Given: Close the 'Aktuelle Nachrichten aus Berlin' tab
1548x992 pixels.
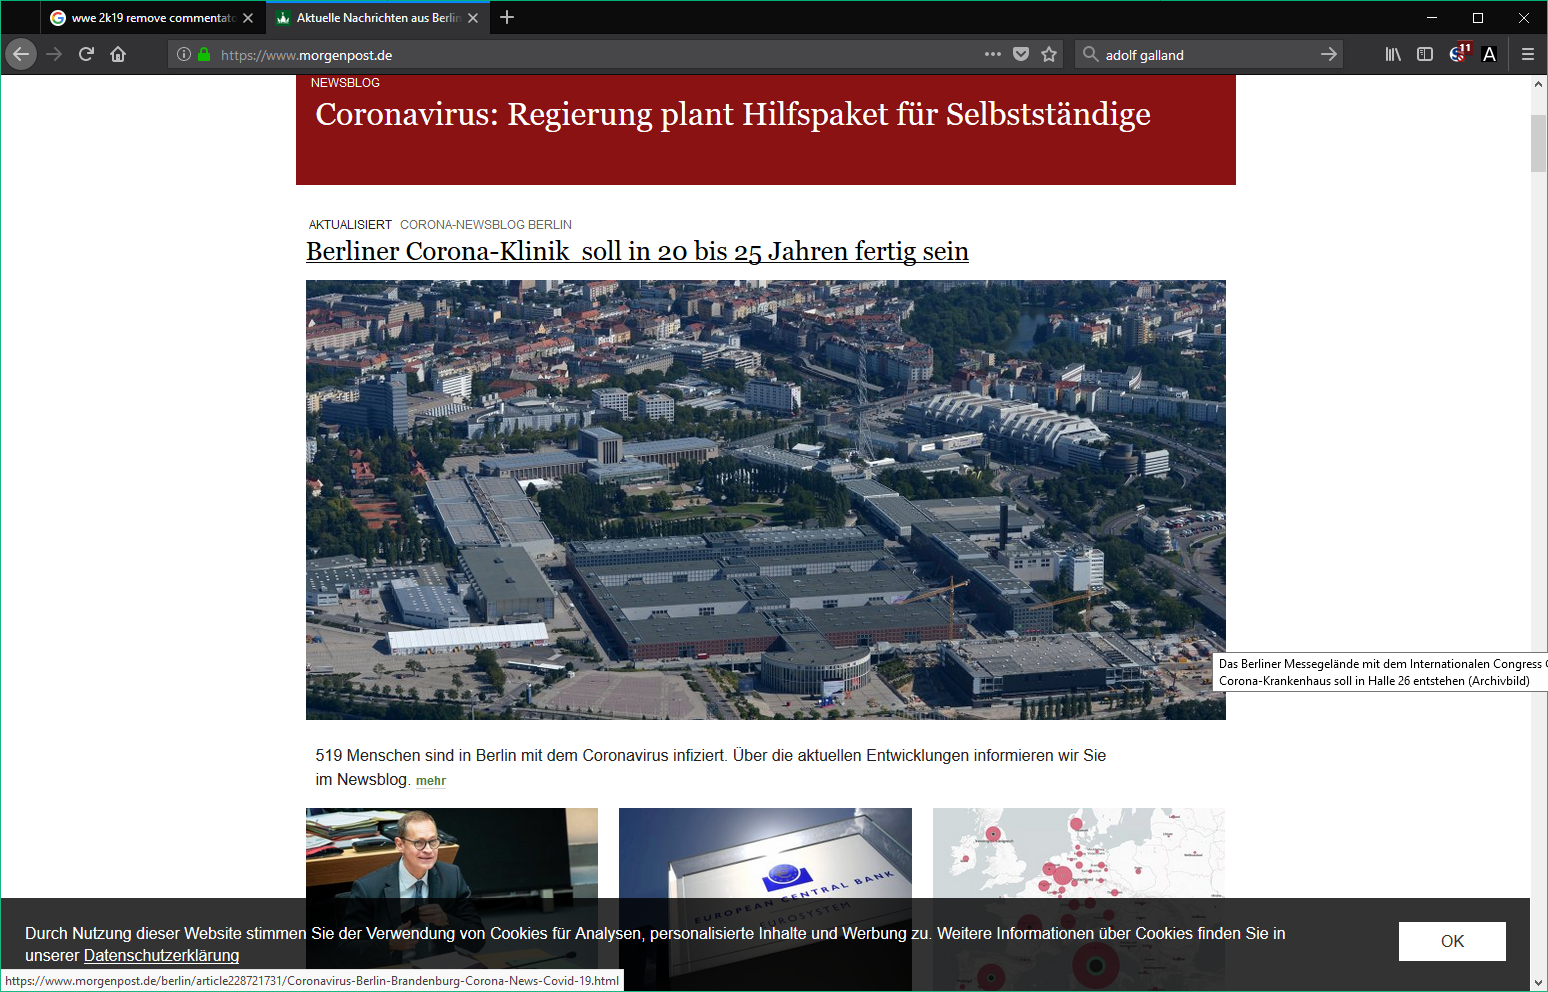Looking at the screenshot, I should coord(473,18).
